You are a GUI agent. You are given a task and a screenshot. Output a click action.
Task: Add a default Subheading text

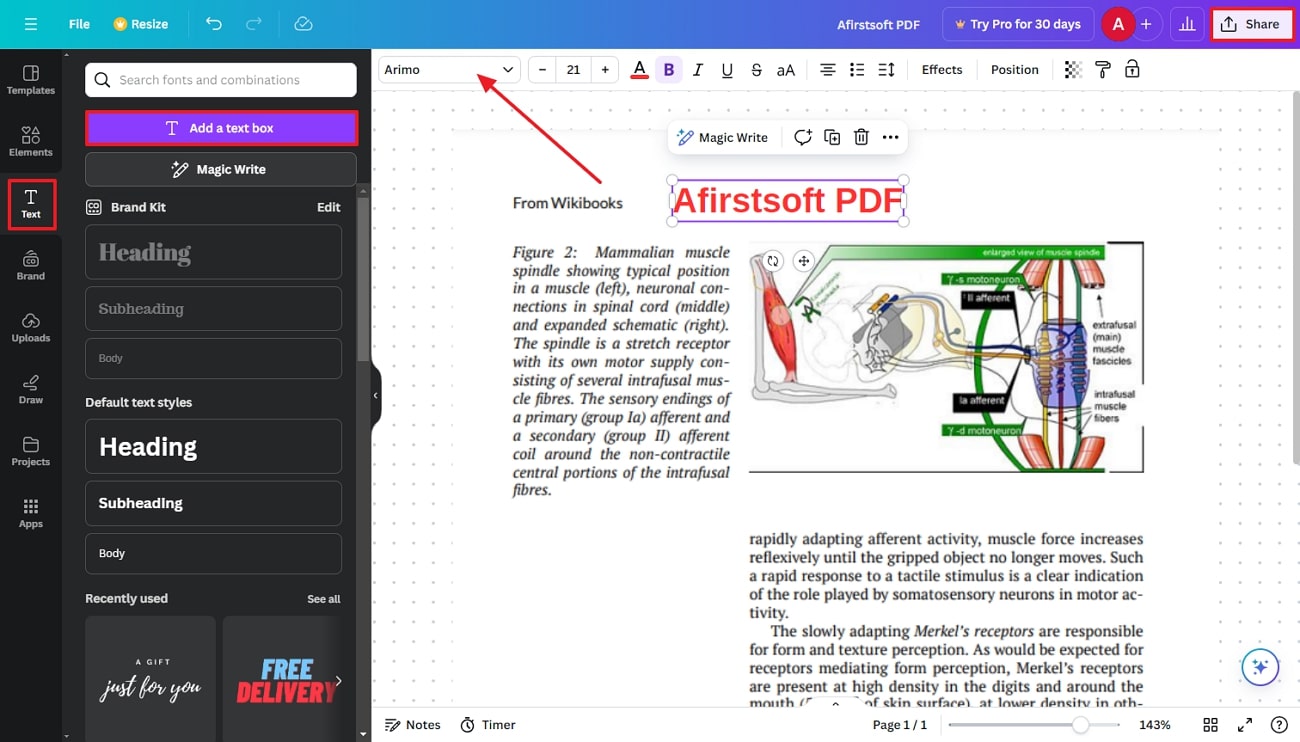[x=213, y=503]
